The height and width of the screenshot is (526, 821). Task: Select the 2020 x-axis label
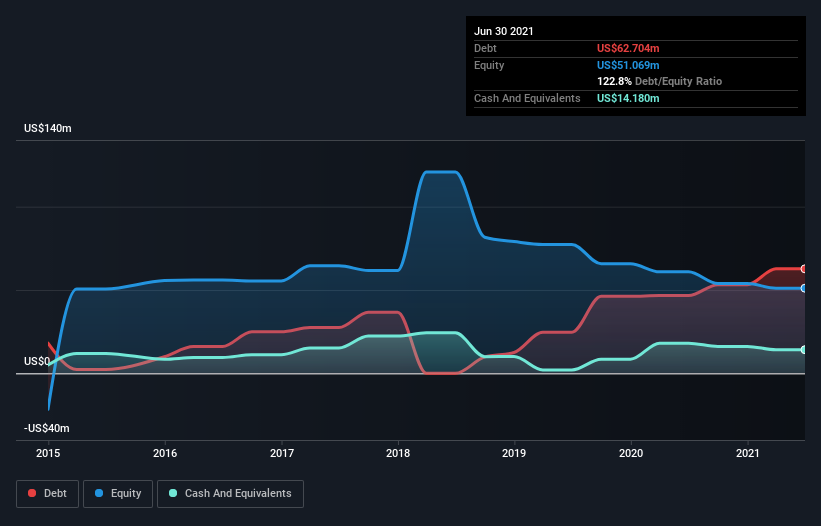631,453
